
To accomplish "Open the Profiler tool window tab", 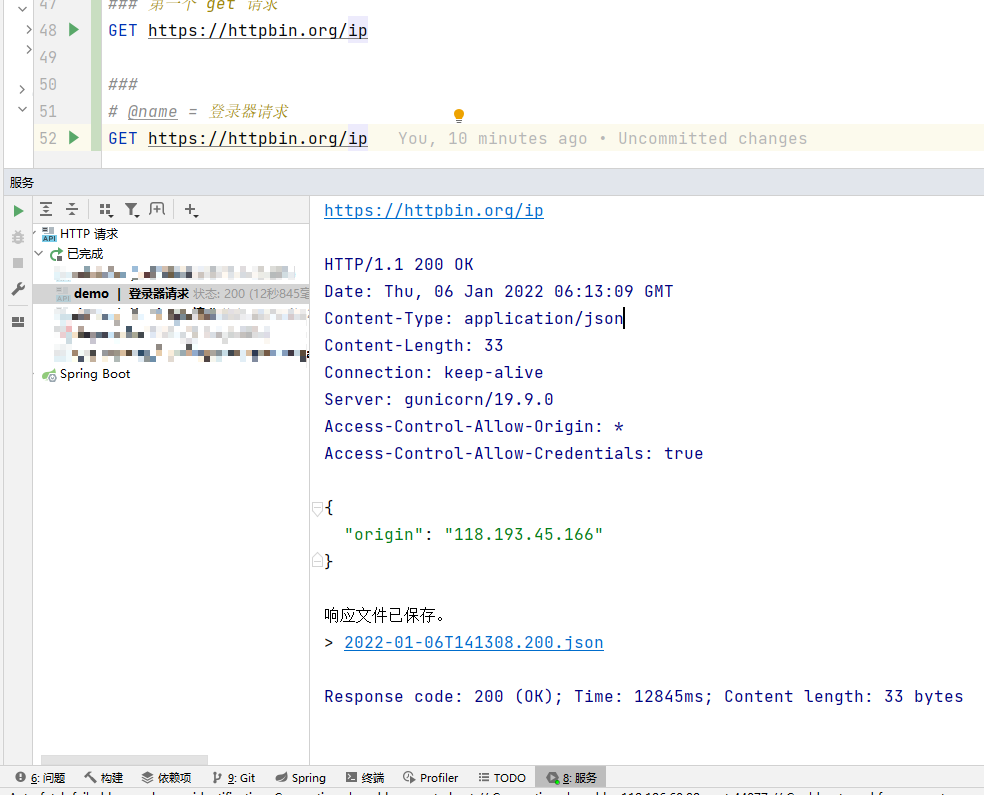I will 430,778.
